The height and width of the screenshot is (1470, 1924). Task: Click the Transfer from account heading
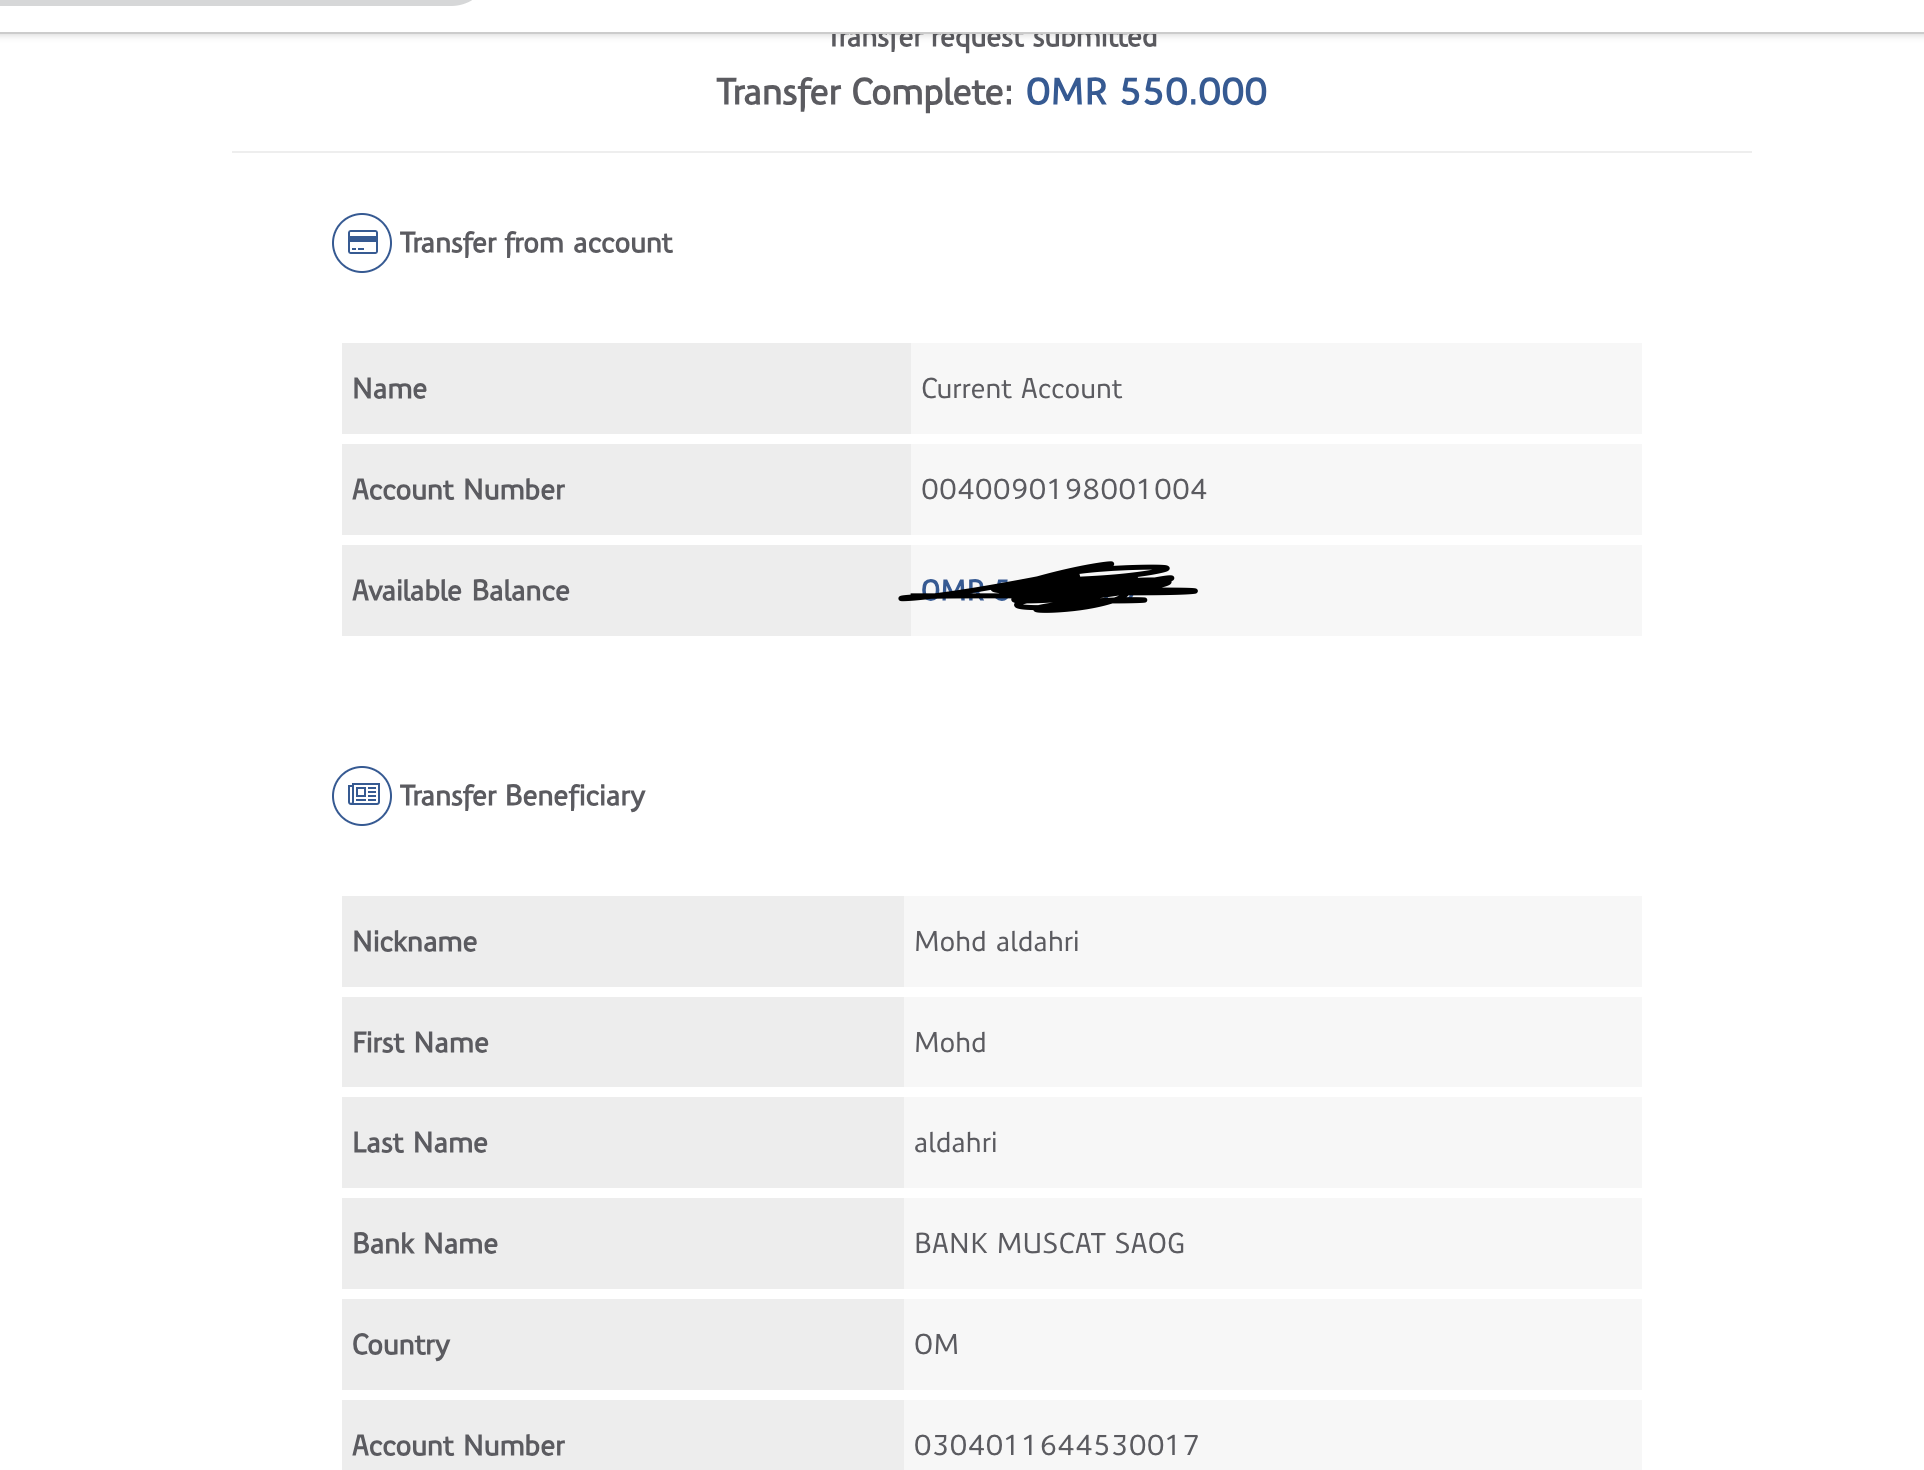tap(536, 243)
